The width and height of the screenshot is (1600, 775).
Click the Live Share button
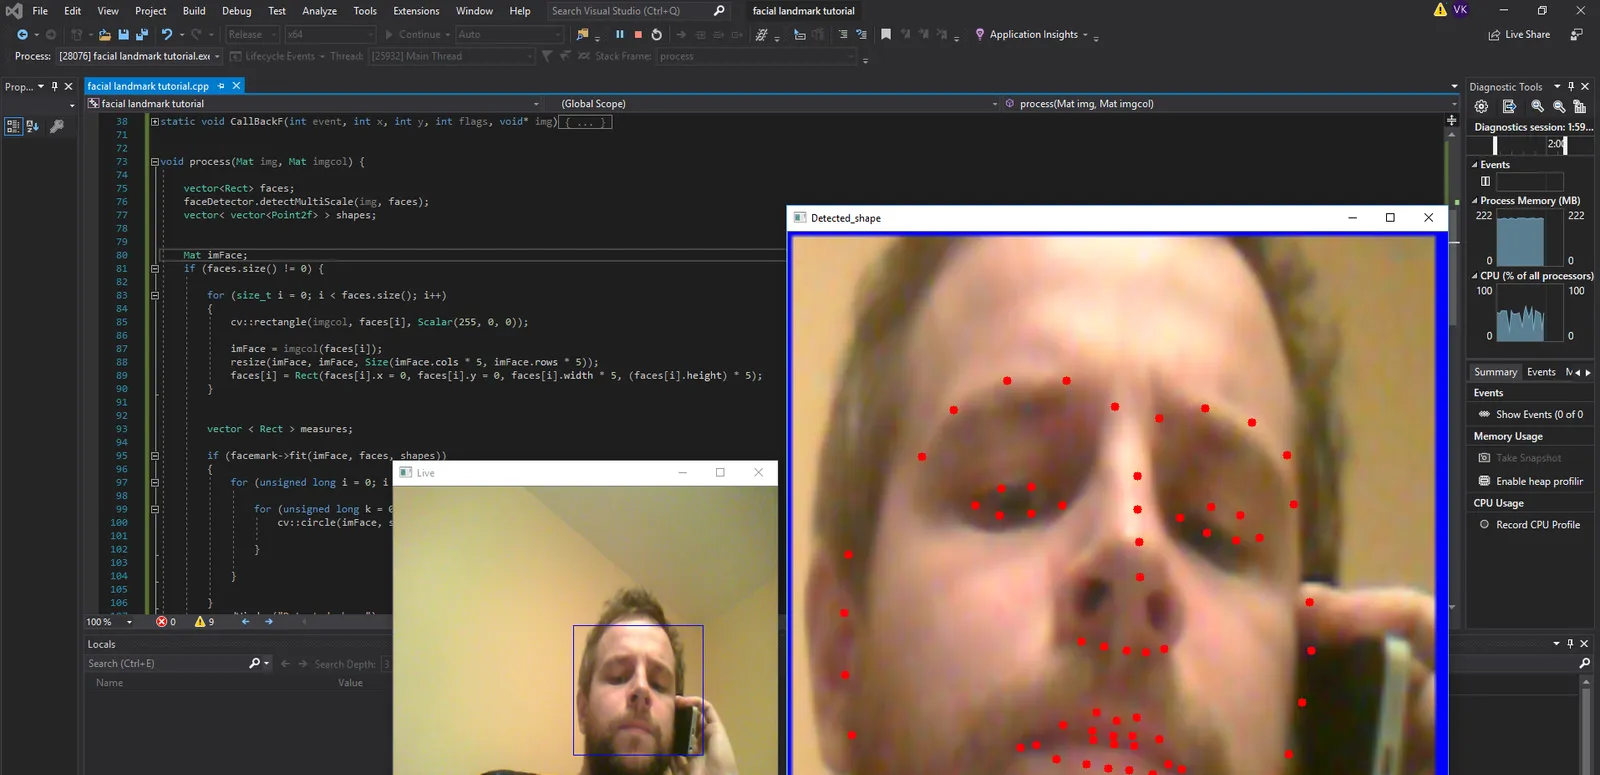coord(1519,34)
